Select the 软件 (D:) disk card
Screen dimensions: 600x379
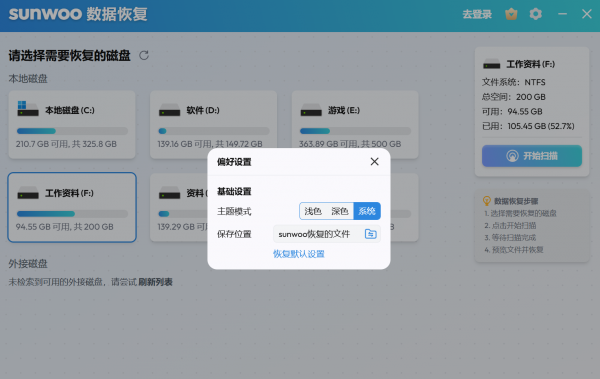pyautogui.click(x=214, y=124)
